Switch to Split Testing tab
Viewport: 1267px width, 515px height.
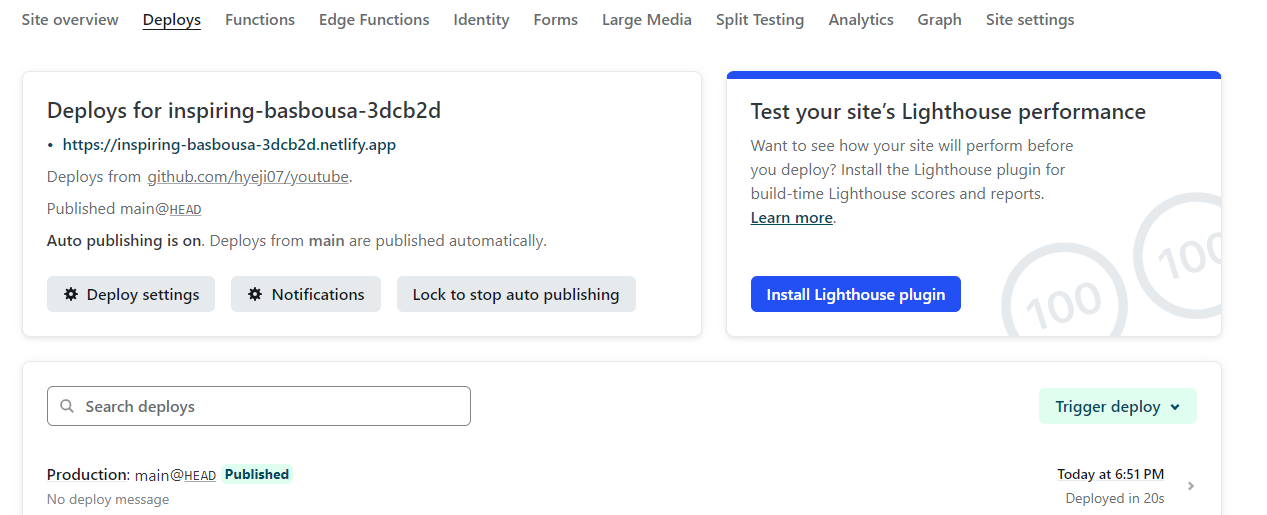[x=760, y=20]
